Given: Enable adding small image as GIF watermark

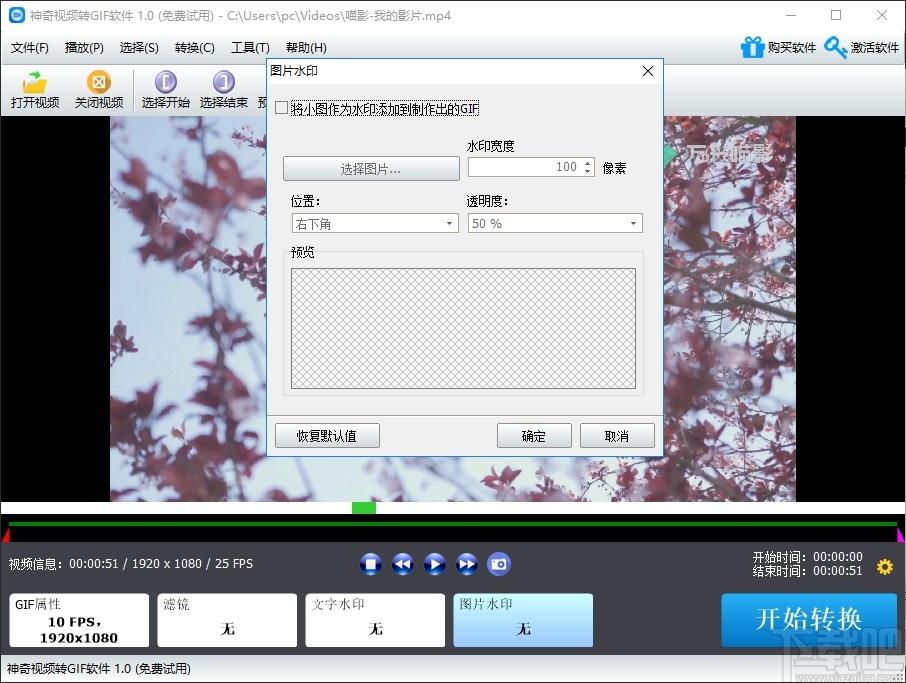Looking at the screenshot, I should 281,108.
